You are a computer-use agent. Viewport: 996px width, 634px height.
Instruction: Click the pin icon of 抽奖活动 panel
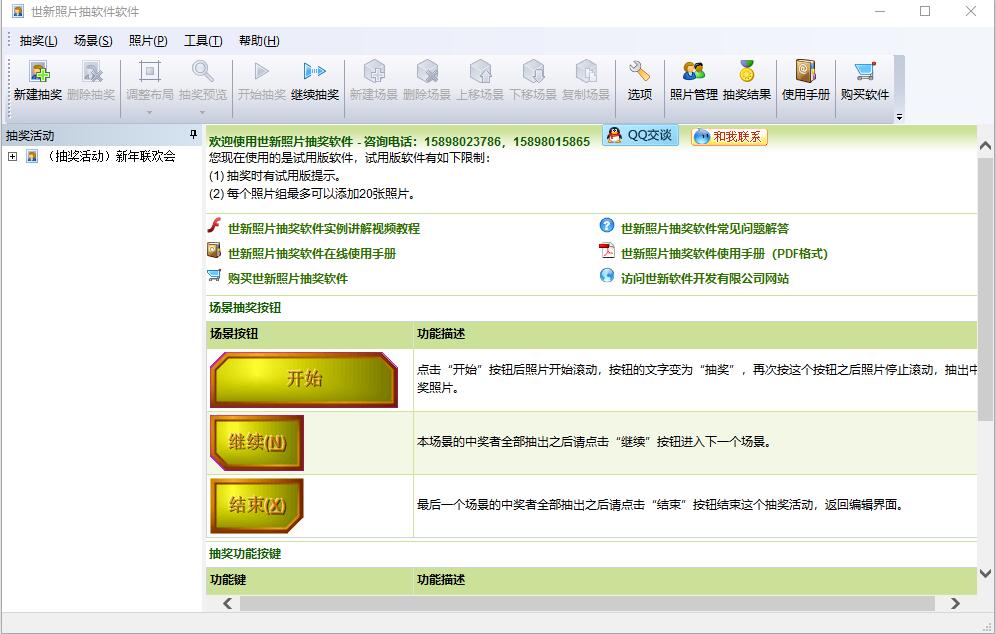pyautogui.click(x=193, y=135)
